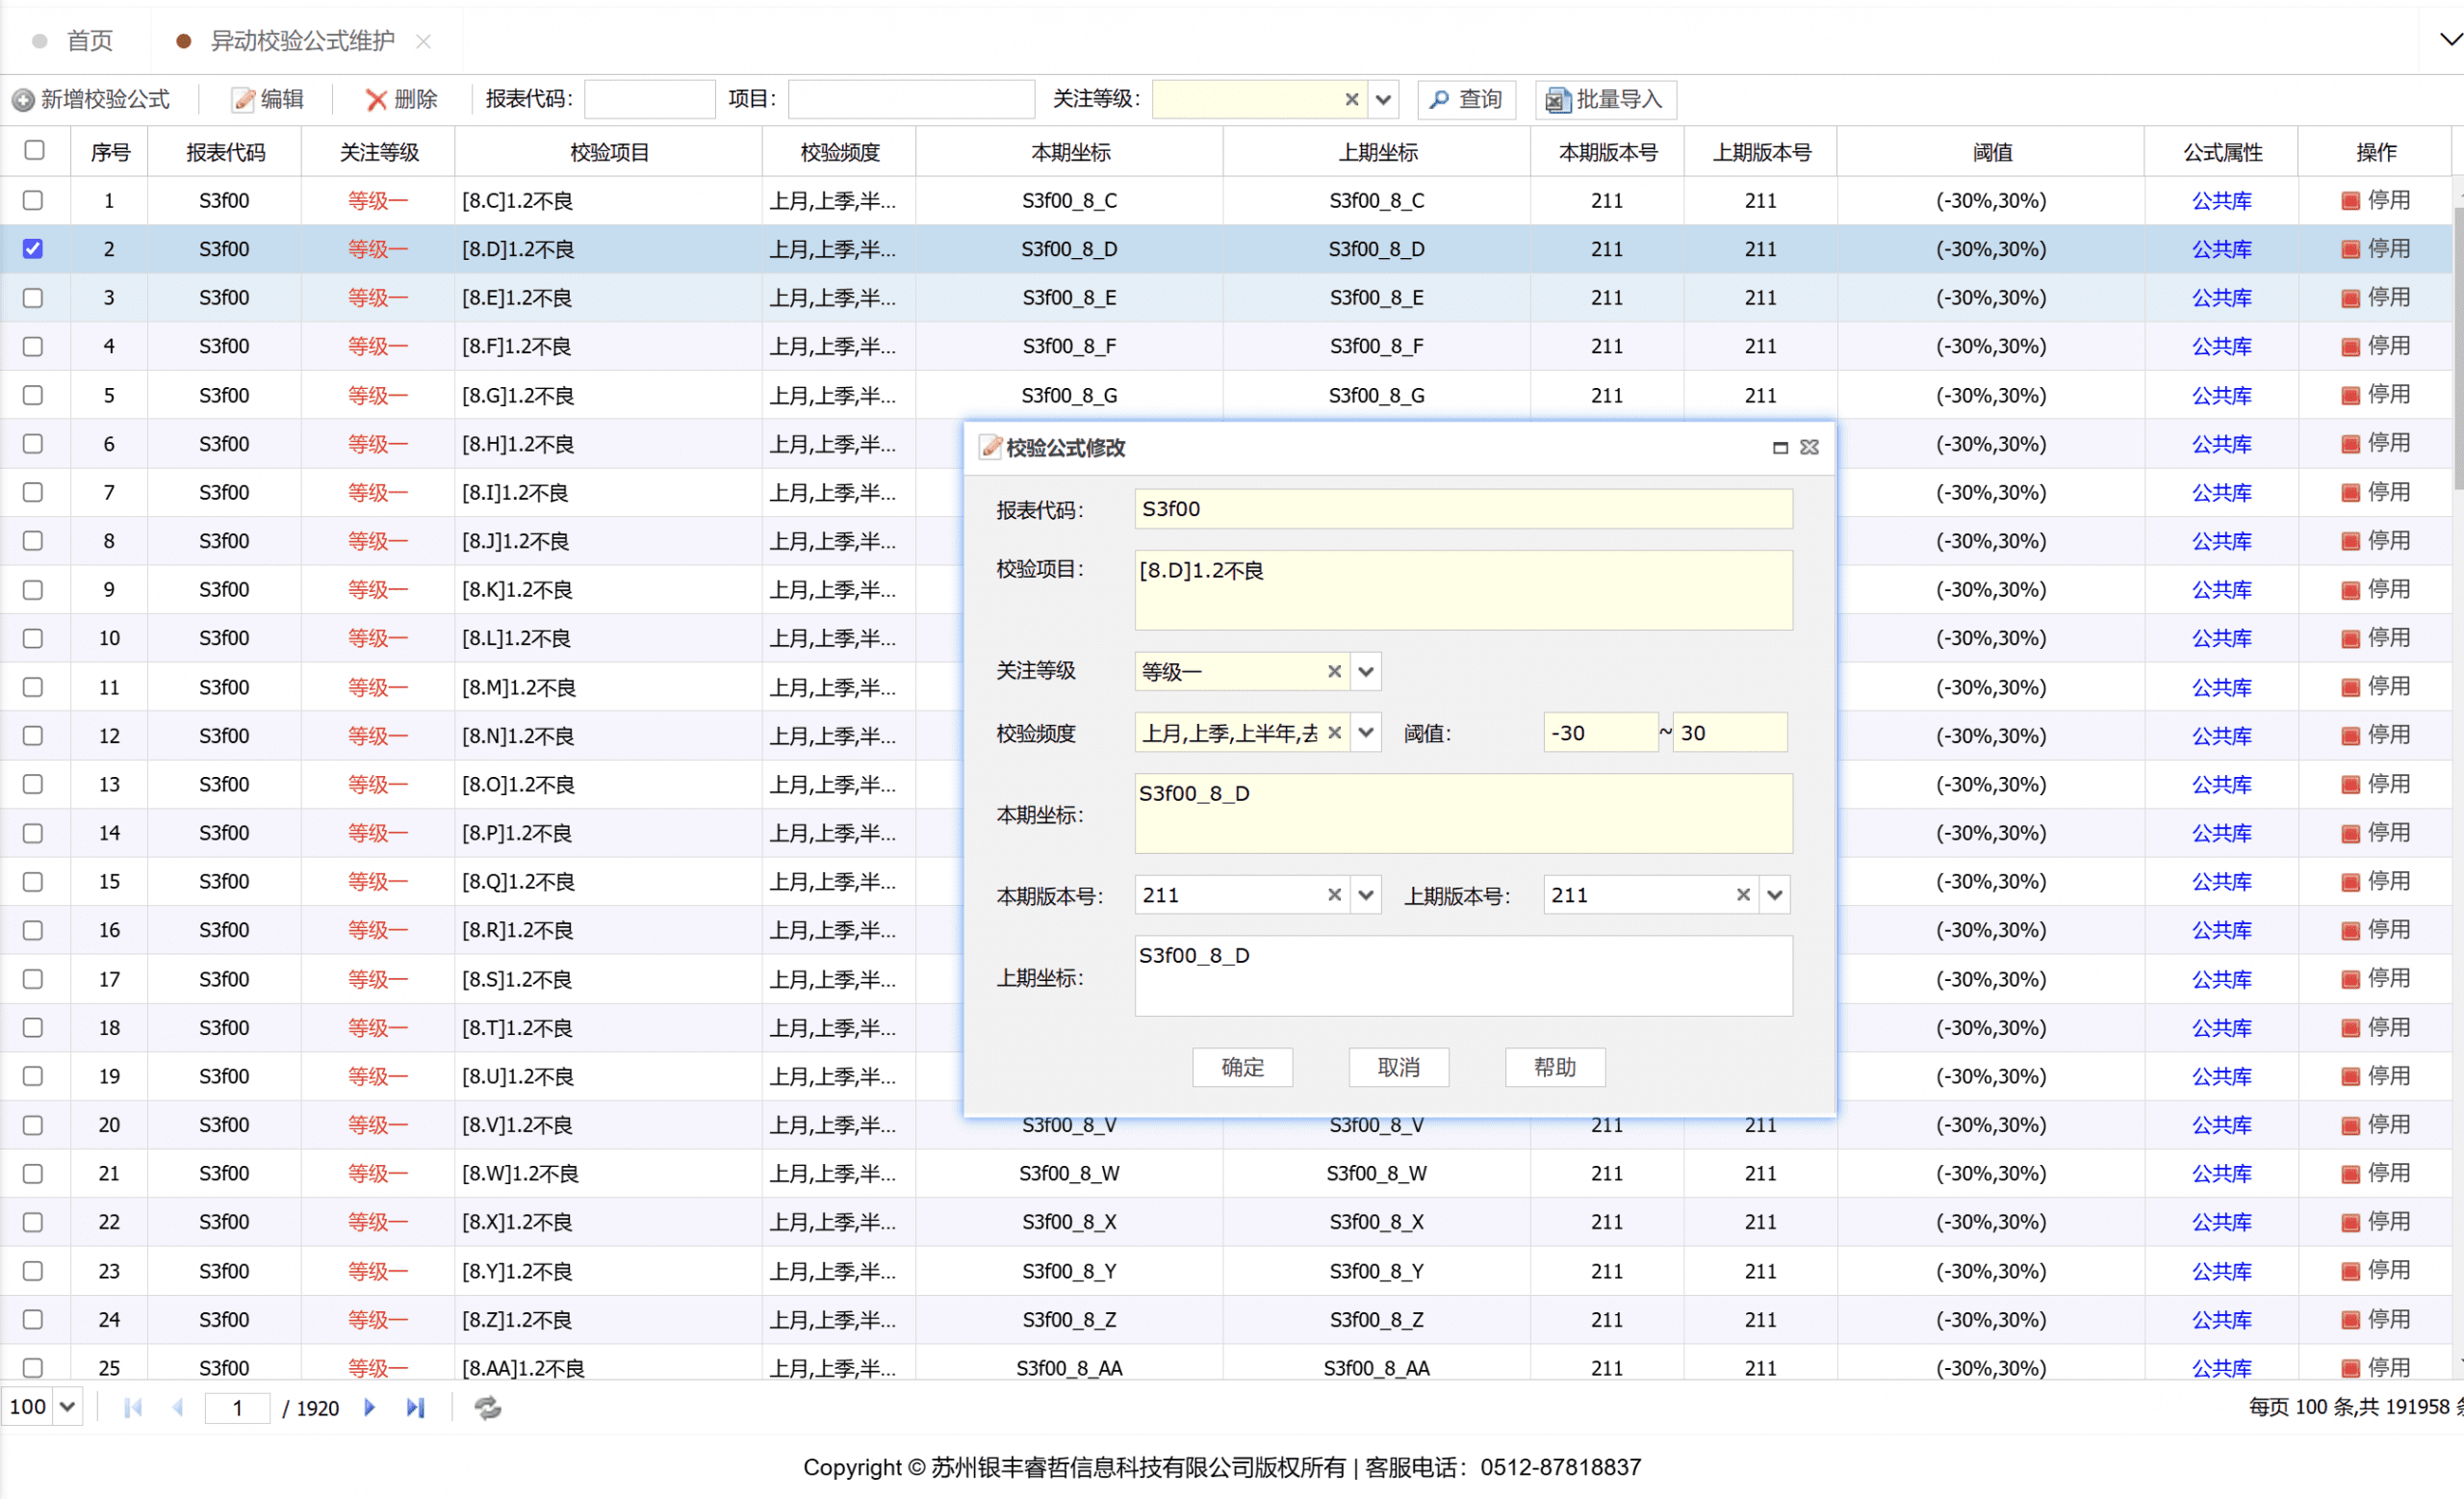Switch to the 首页 tab
2464x1499 pixels.
pyautogui.click(x=89, y=41)
